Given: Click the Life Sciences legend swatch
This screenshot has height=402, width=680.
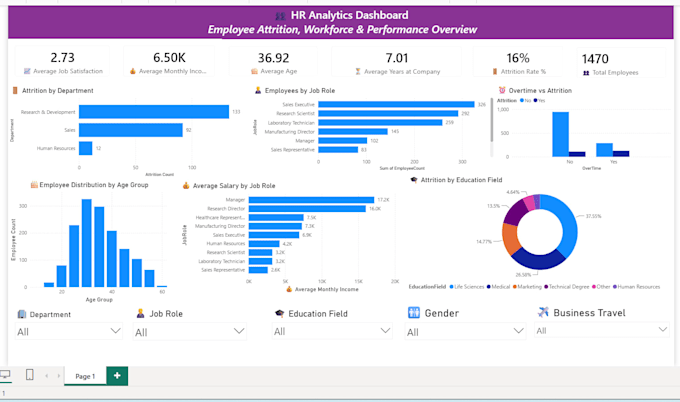Looking at the screenshot, I should tap(451, 287).
